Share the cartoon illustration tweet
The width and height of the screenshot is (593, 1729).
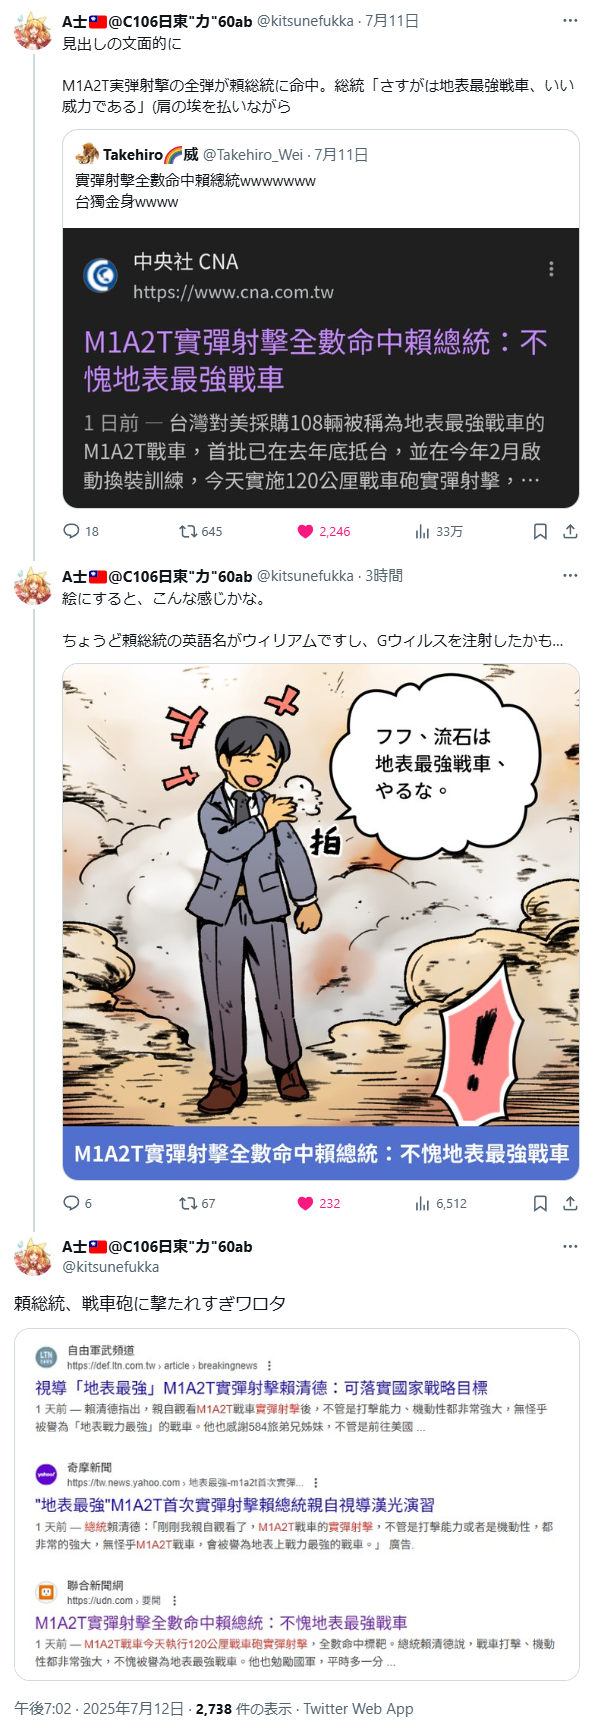point(570,1203)
